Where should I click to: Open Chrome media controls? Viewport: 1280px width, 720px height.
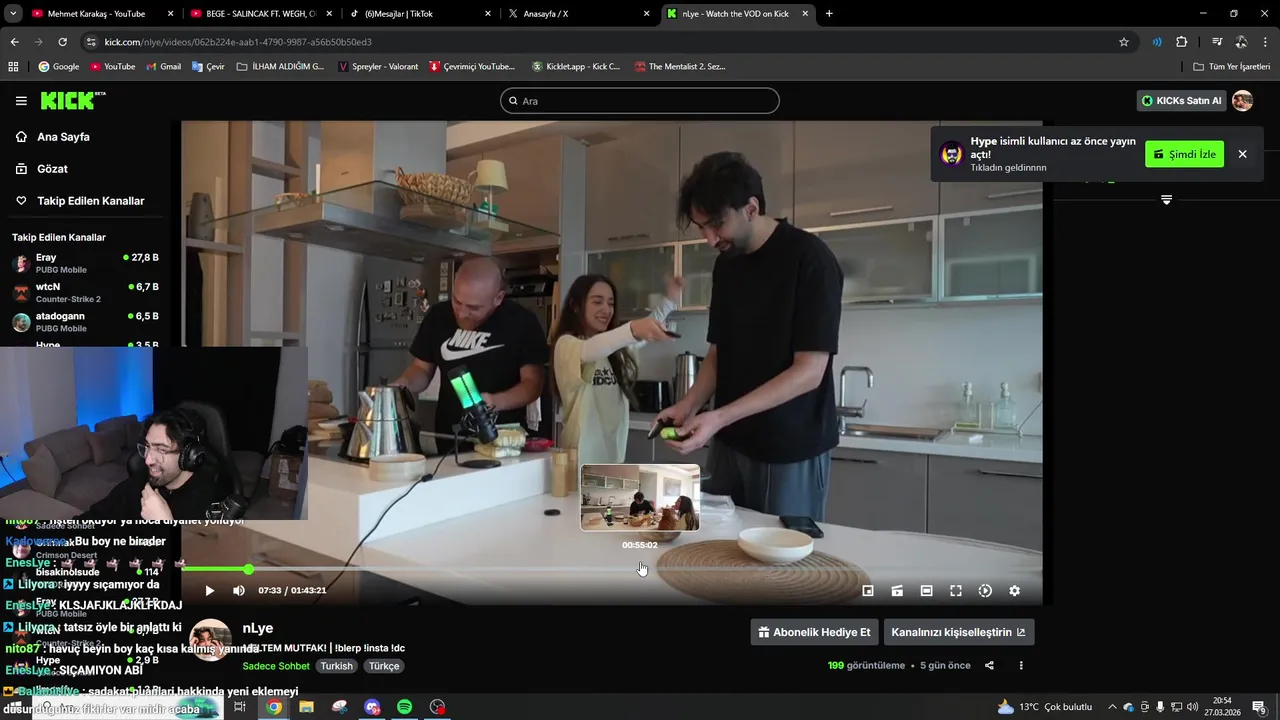[1217, 42]
